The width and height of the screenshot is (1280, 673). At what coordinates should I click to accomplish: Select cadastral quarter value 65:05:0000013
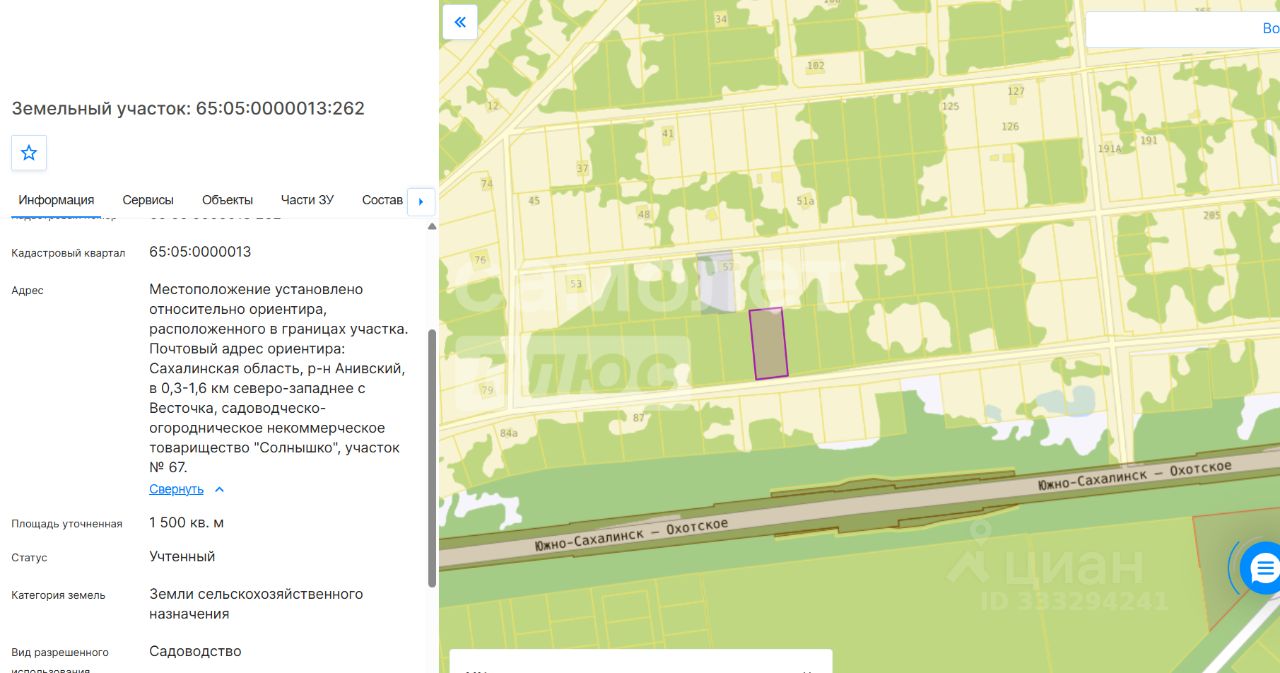click(200, 252)
